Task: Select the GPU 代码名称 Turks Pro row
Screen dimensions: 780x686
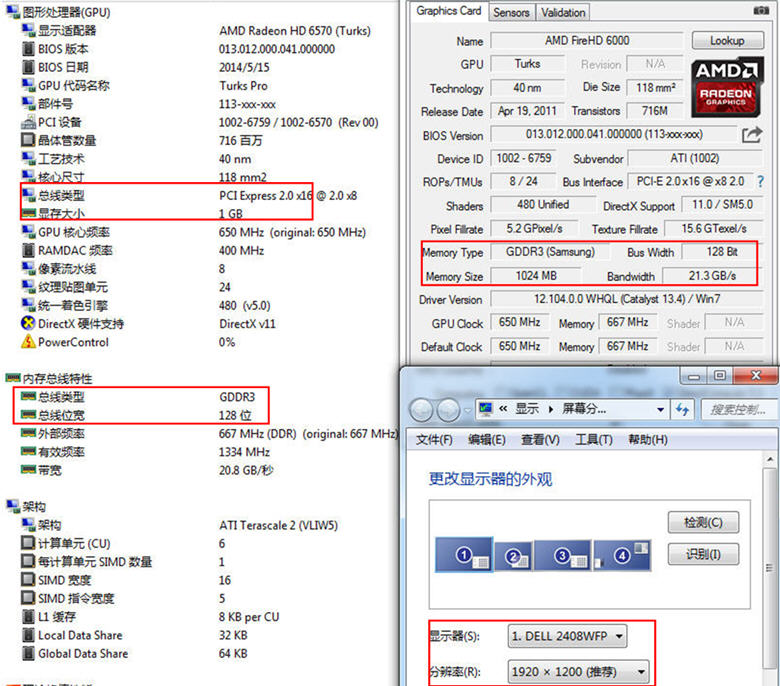Action: click(x=199, y=86)
